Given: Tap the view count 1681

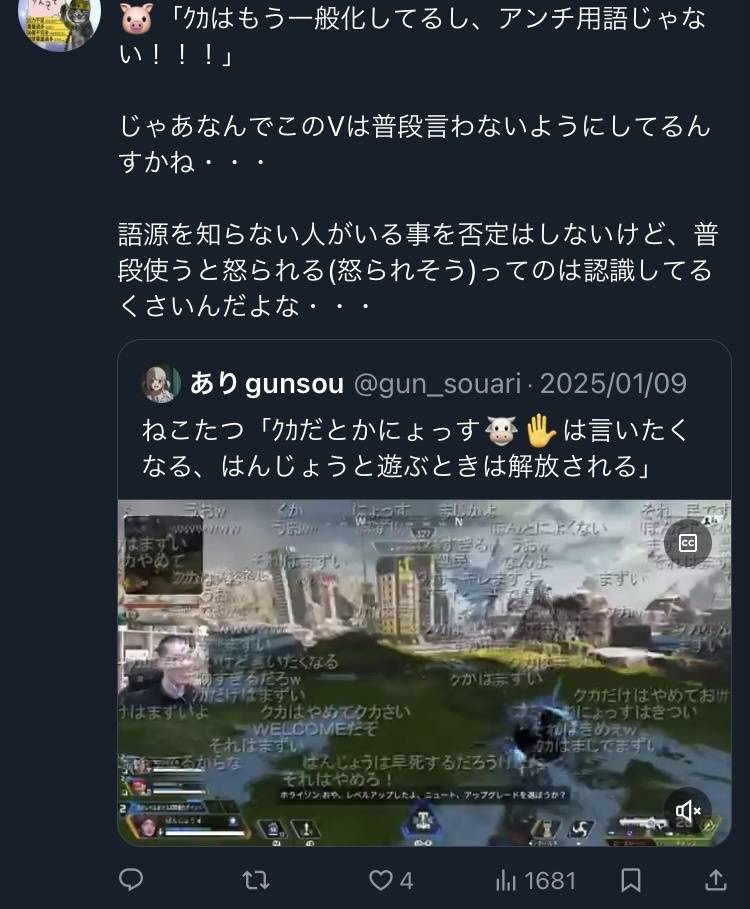Looking at the screenshot, I should (549, 881).
